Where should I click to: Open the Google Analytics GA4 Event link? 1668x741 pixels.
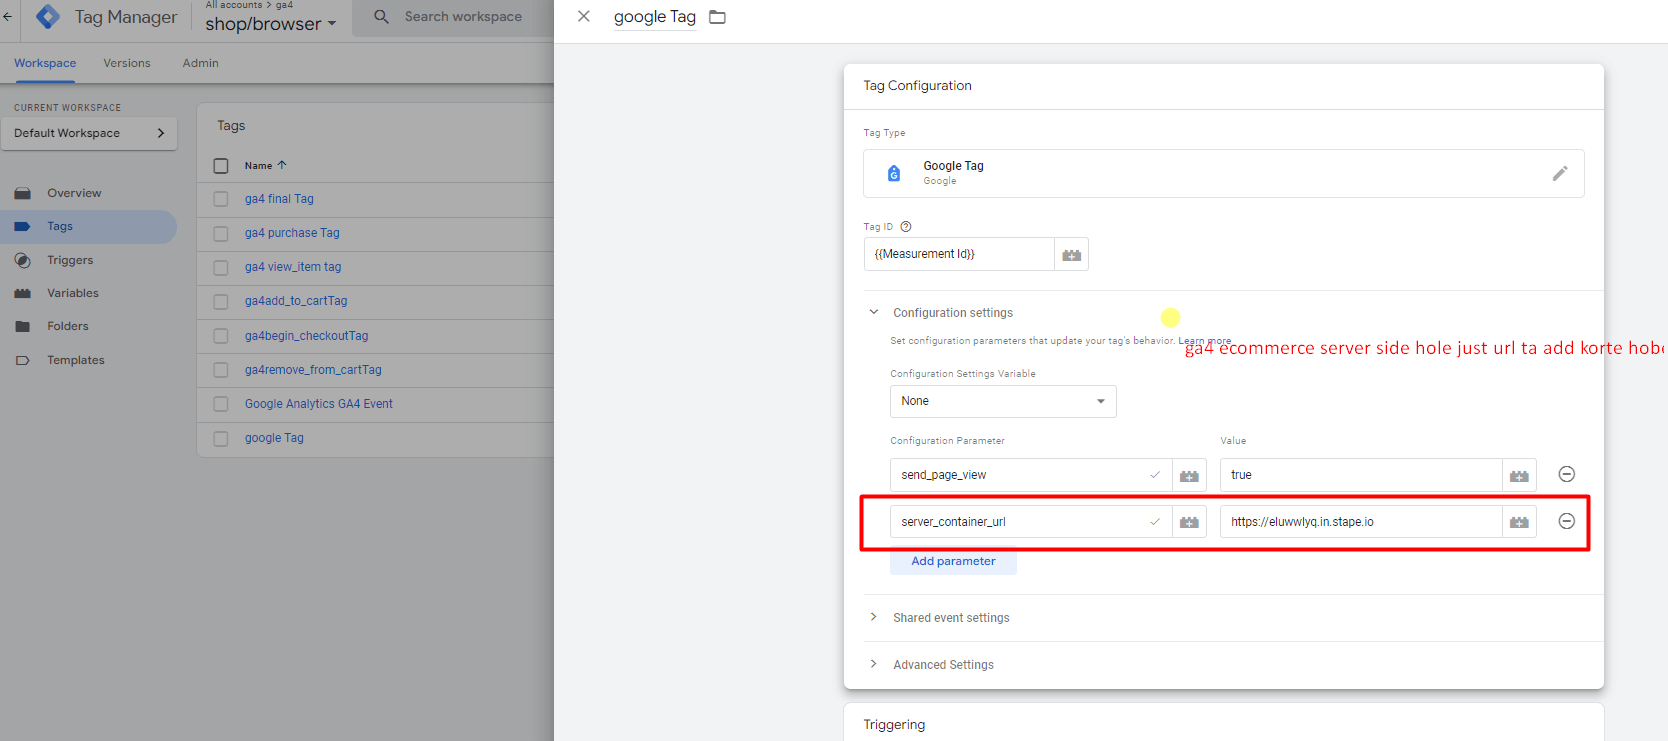point(319,404)
